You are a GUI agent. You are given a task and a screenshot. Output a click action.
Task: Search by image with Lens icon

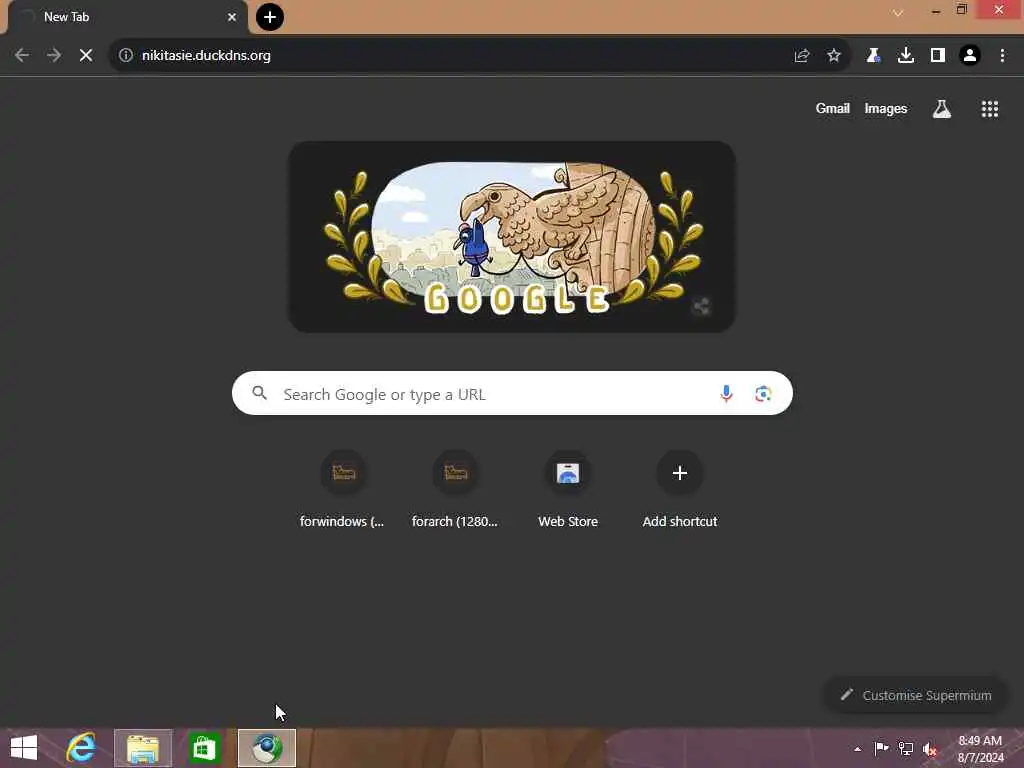pos(763,394)
